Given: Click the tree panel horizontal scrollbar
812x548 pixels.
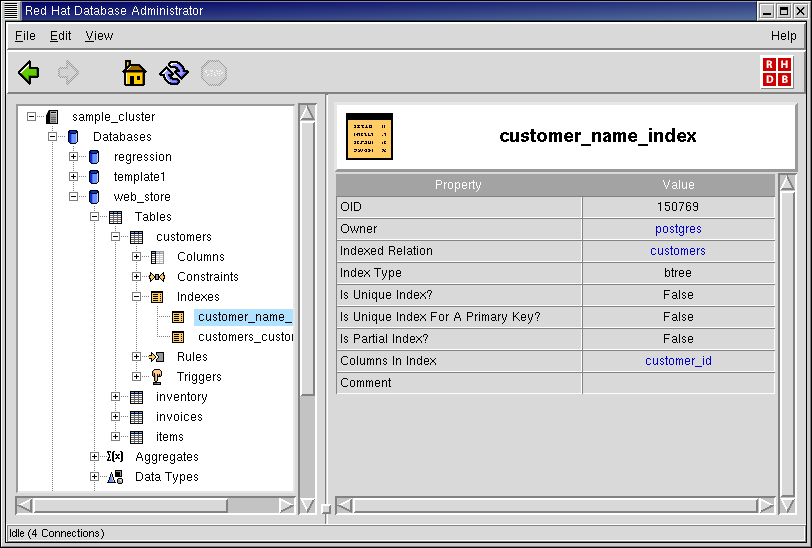Looking at the screenshot, I should tap(157, 506).
